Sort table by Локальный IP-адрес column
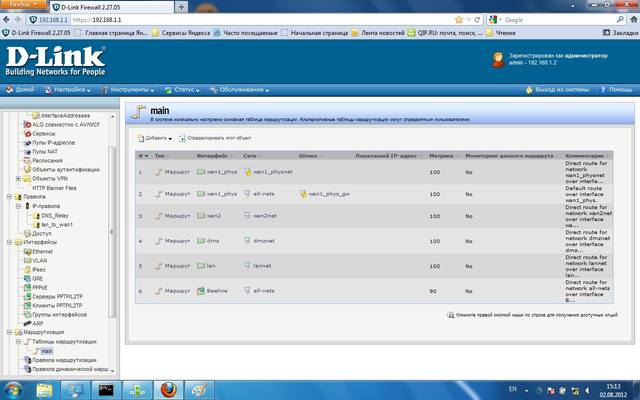 388,156
